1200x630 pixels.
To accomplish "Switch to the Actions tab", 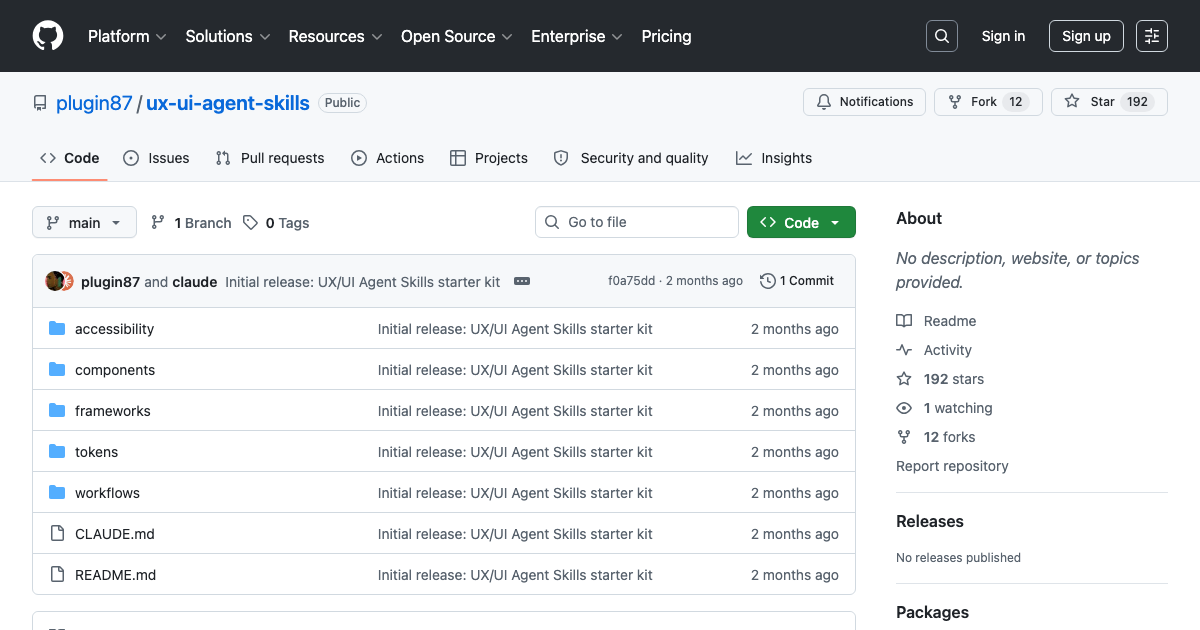I will (388, 158).
